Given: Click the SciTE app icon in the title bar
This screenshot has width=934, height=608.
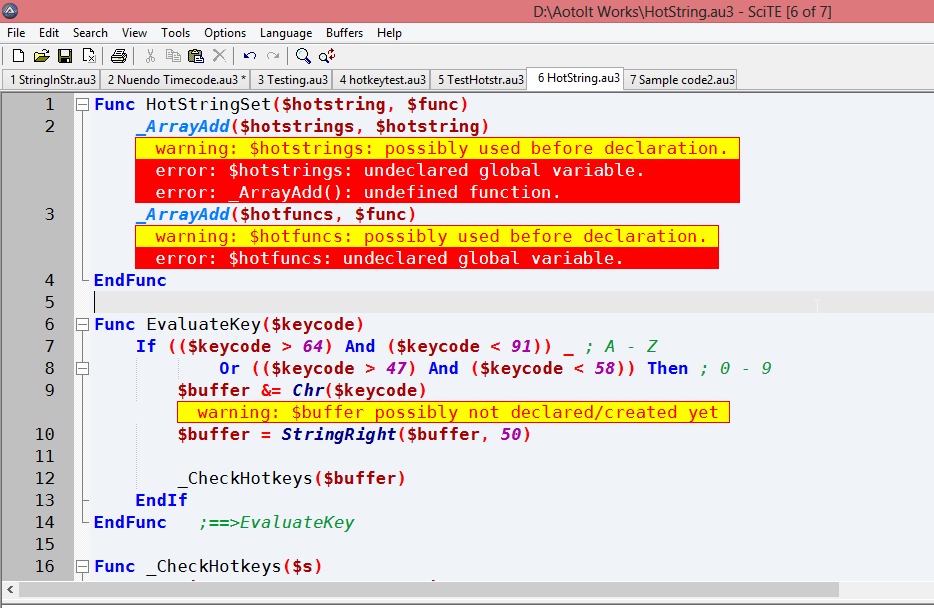Looking at the screenshot, I should [x=10, y=11].
